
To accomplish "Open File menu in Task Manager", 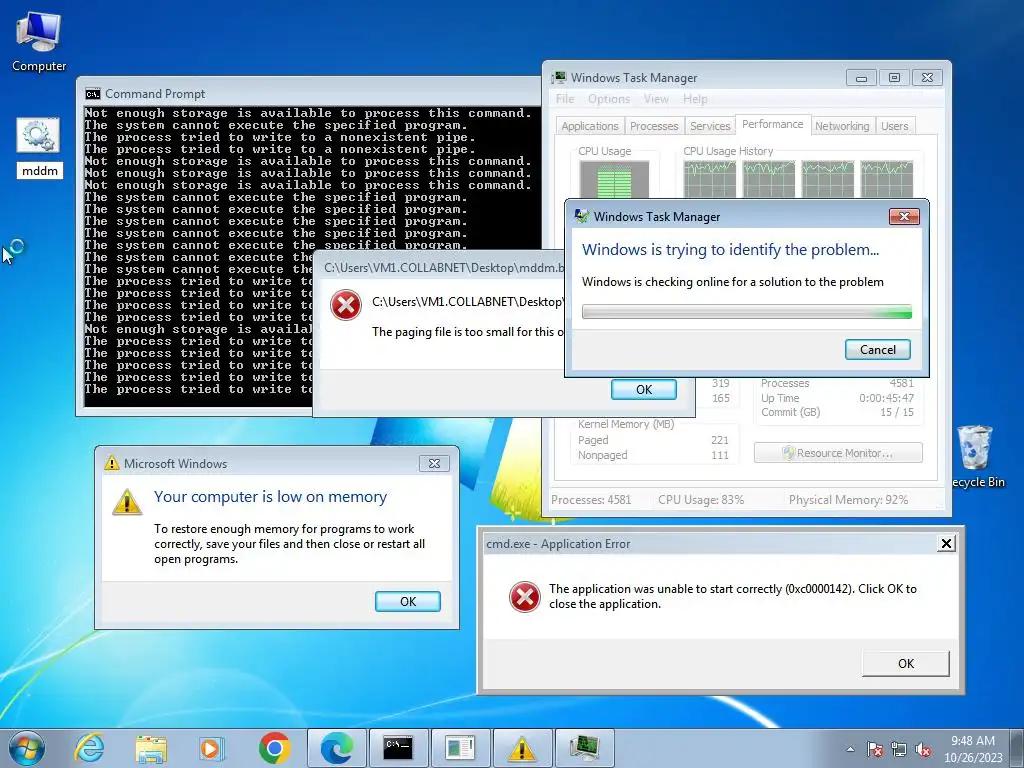I will tap(565, 99).
